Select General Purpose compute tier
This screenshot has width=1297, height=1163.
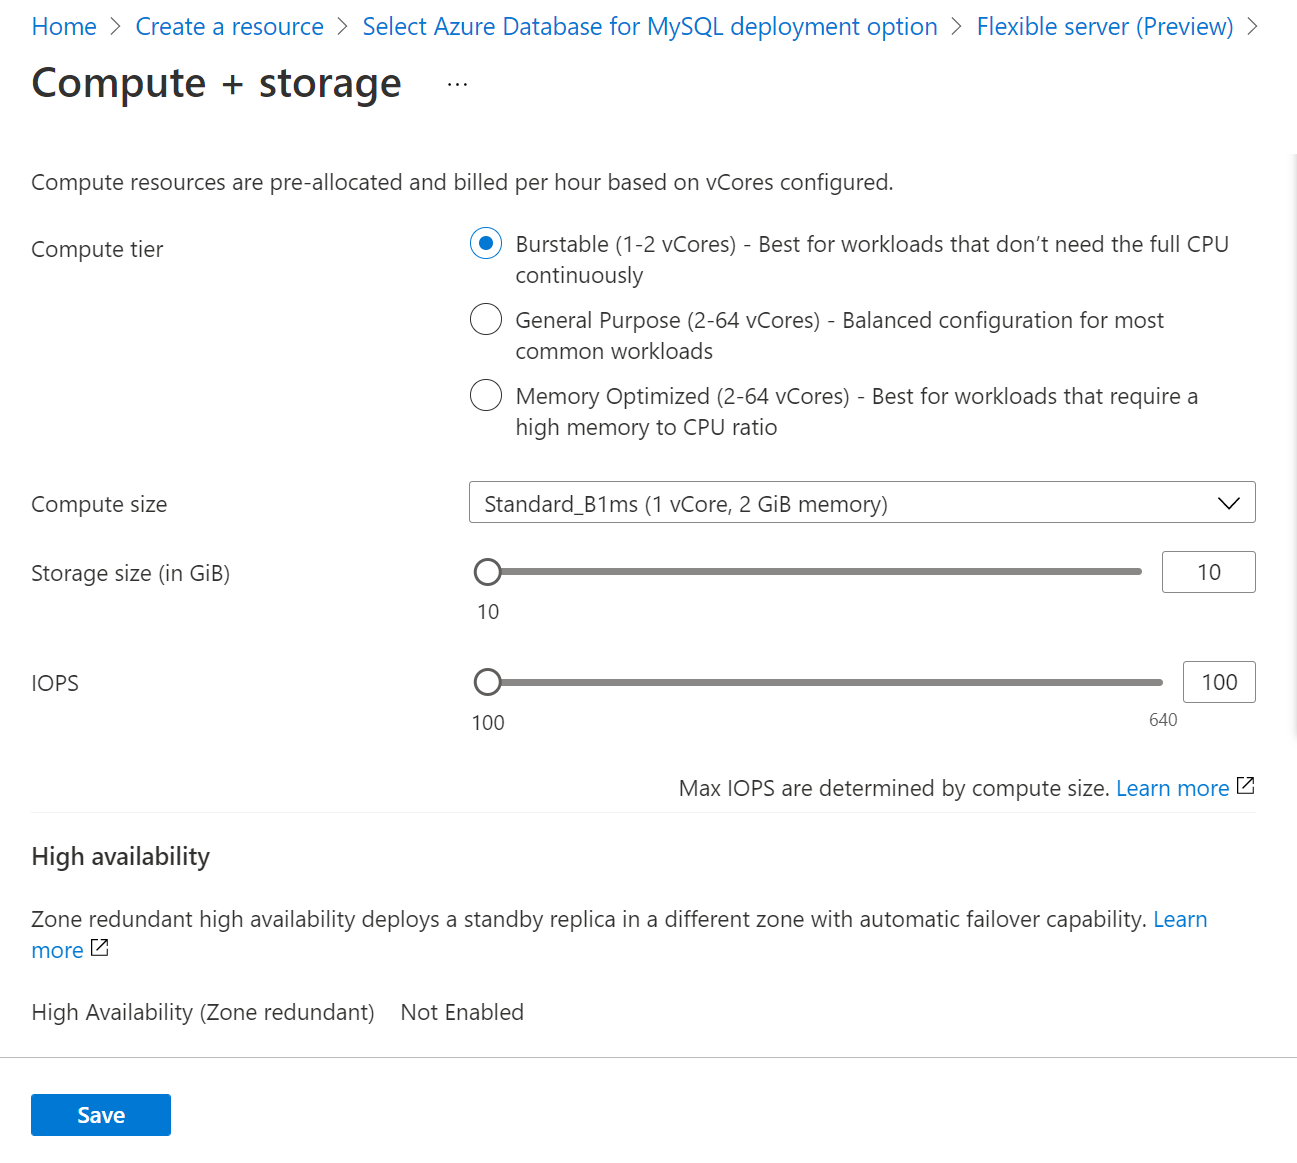[x=486, y=320]
